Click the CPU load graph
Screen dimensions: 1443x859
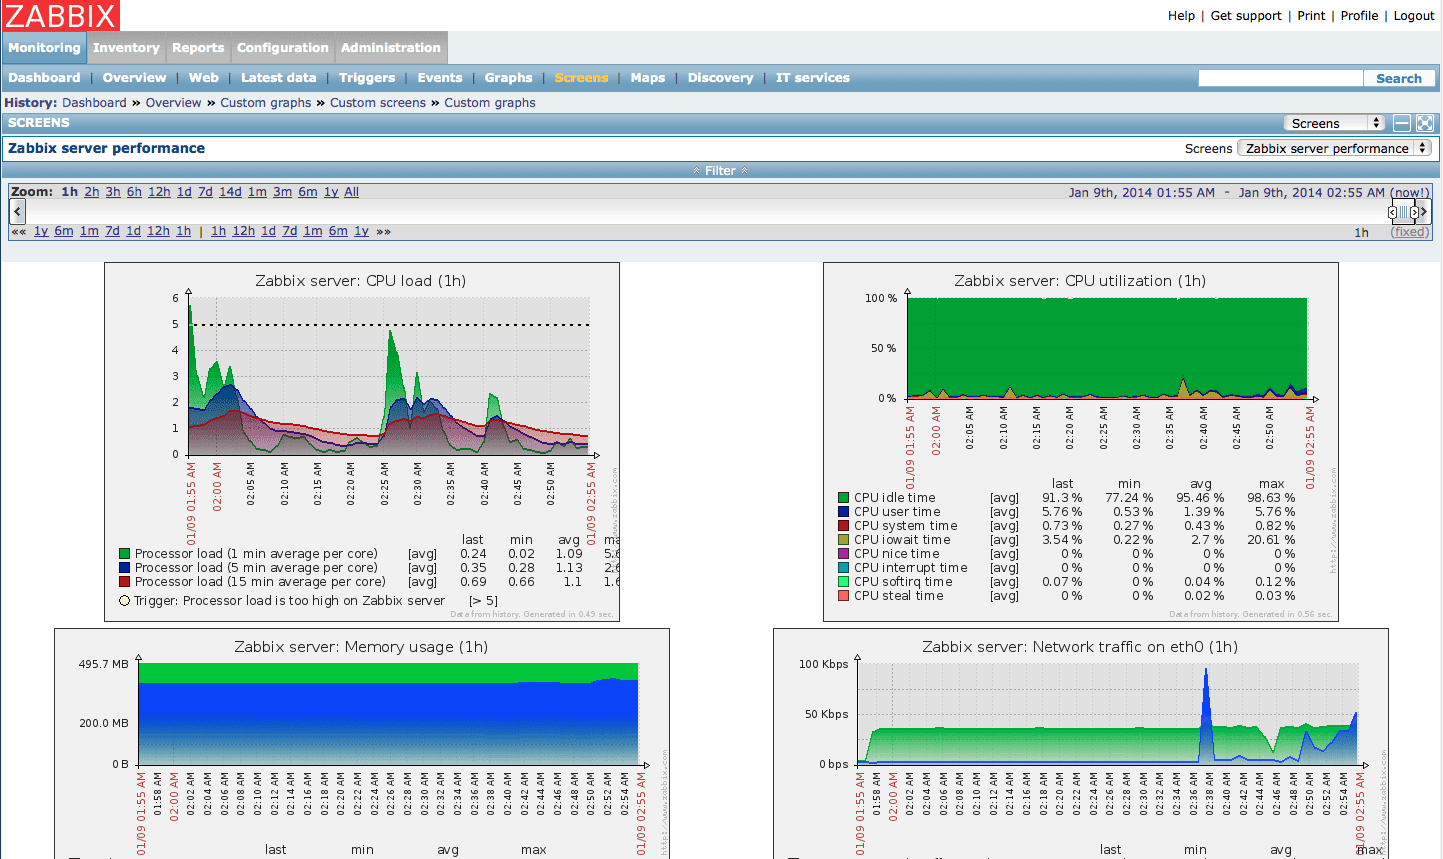362,442
